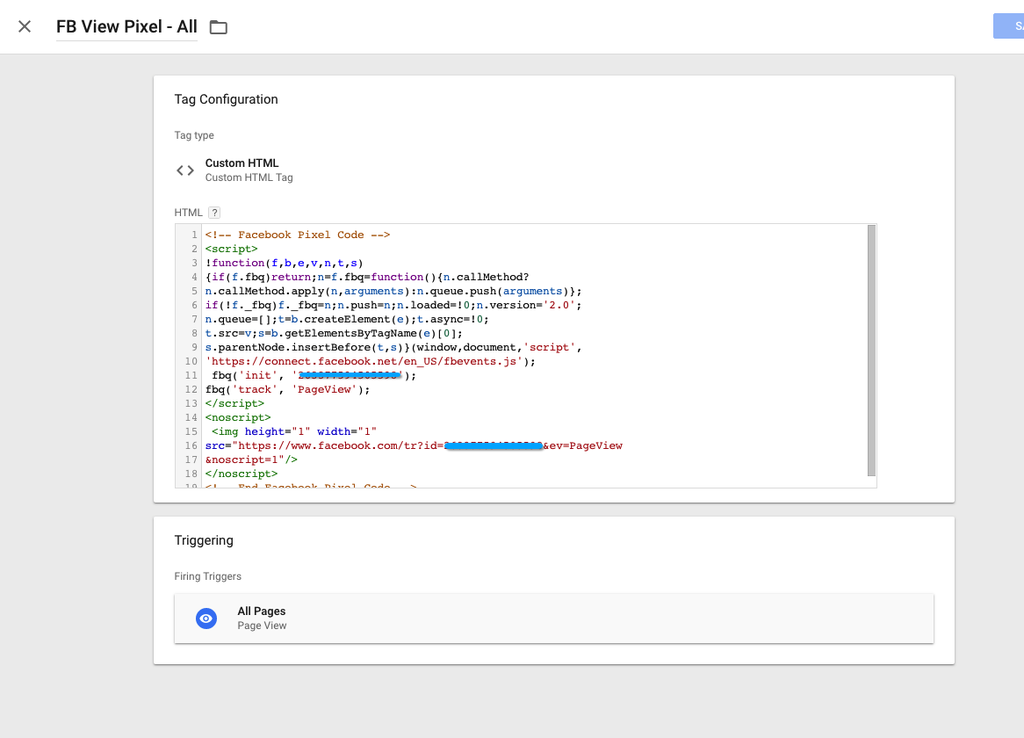The image size is (1024, 738).
Task: Click the Firing Triggers label
Action: coord(208,576)
